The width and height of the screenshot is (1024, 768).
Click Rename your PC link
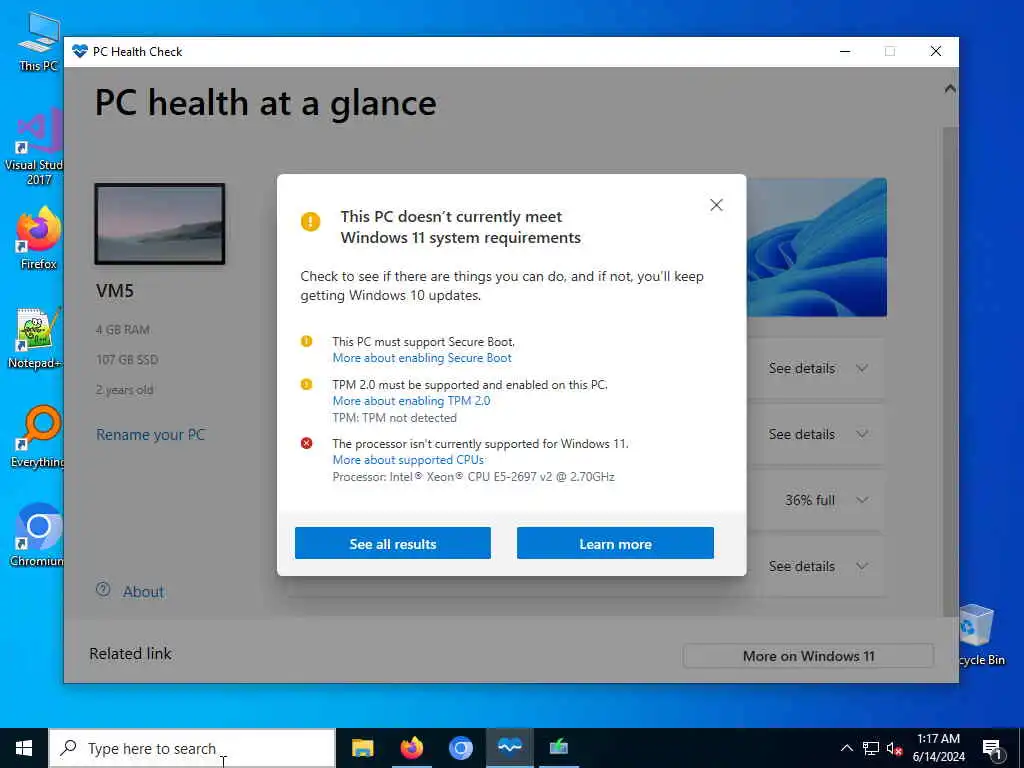[x=151, y=435]
